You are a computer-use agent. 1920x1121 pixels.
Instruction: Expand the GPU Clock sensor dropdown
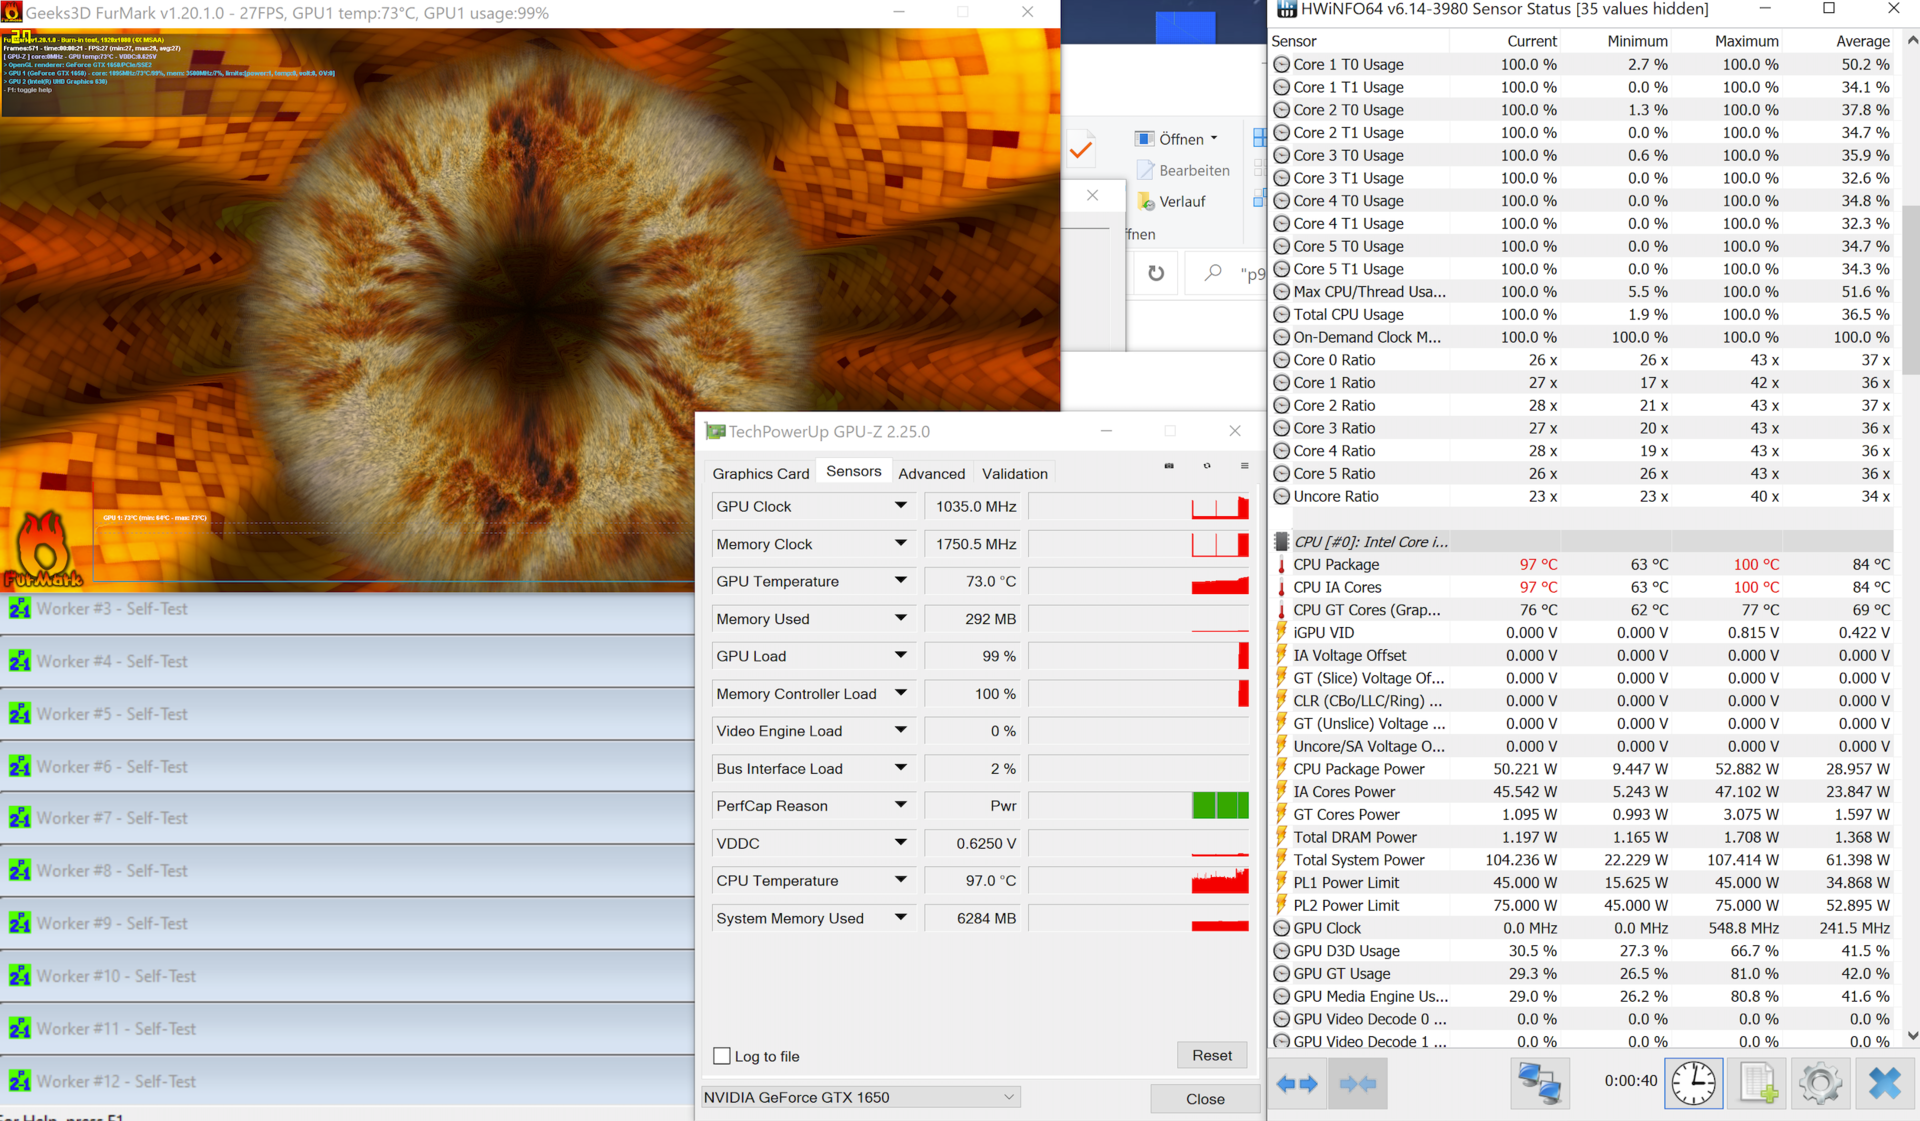900,506
